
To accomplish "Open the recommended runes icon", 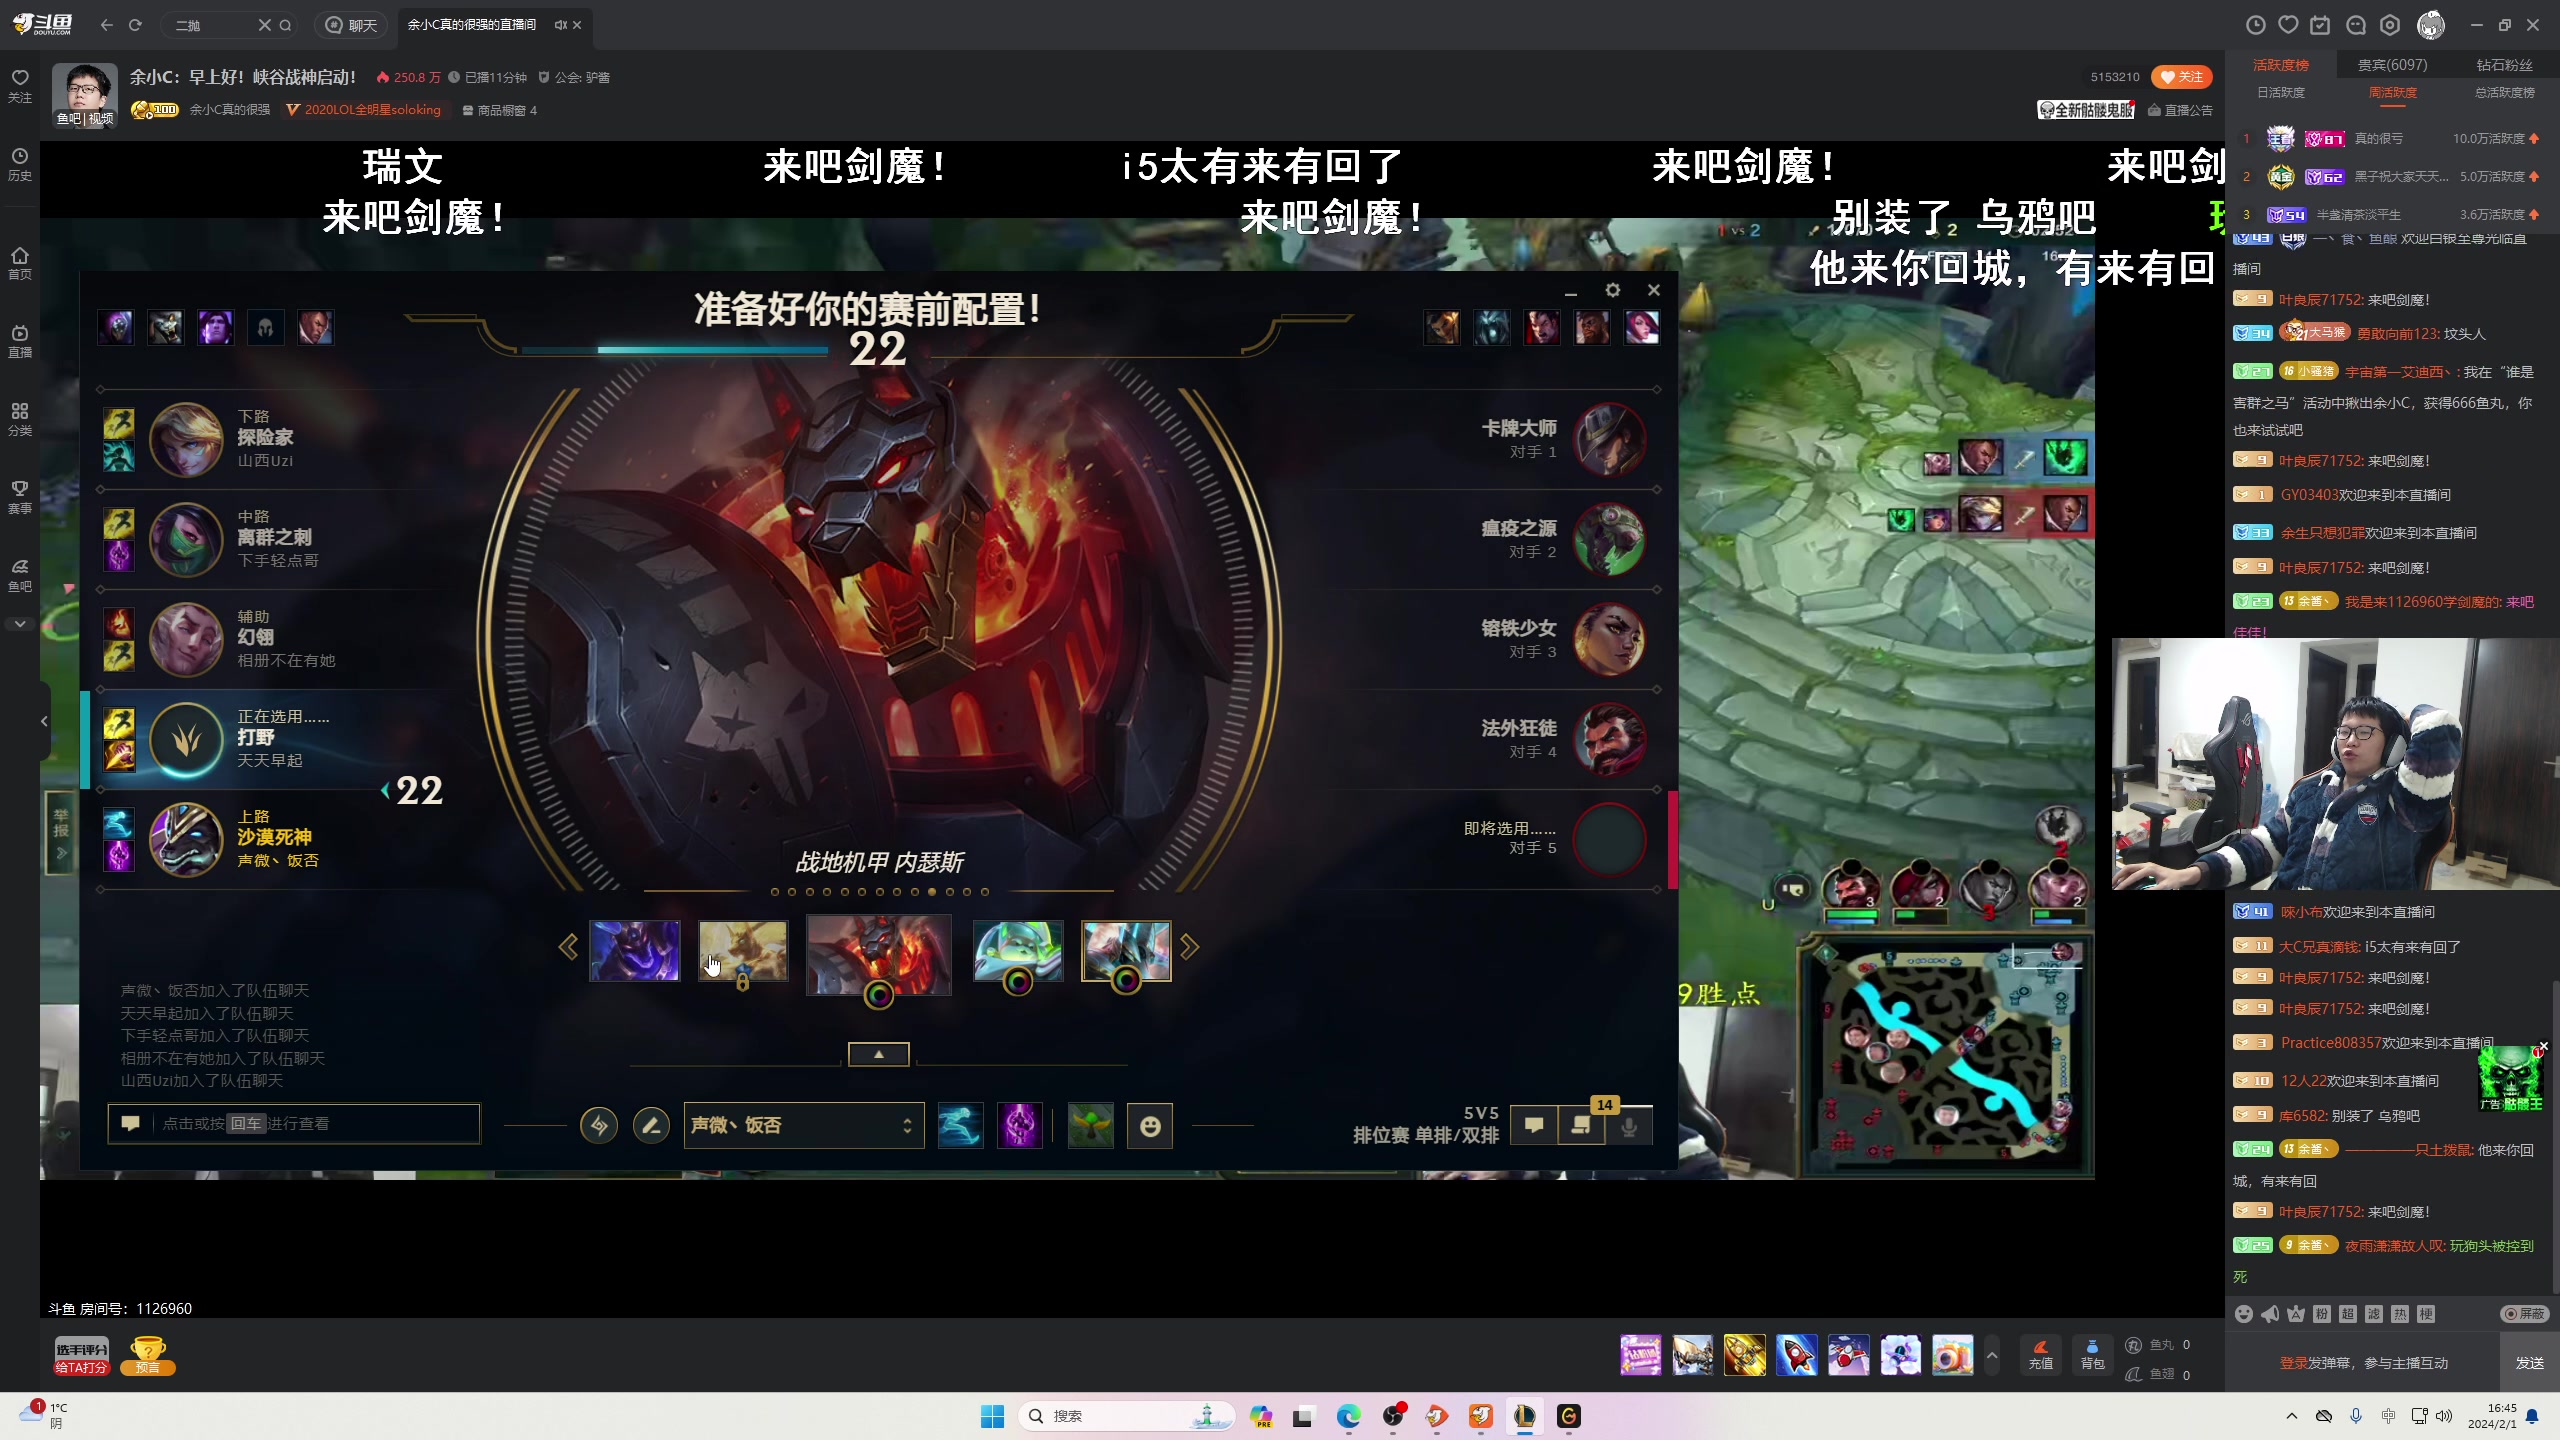I will (x=599, y=1126).
